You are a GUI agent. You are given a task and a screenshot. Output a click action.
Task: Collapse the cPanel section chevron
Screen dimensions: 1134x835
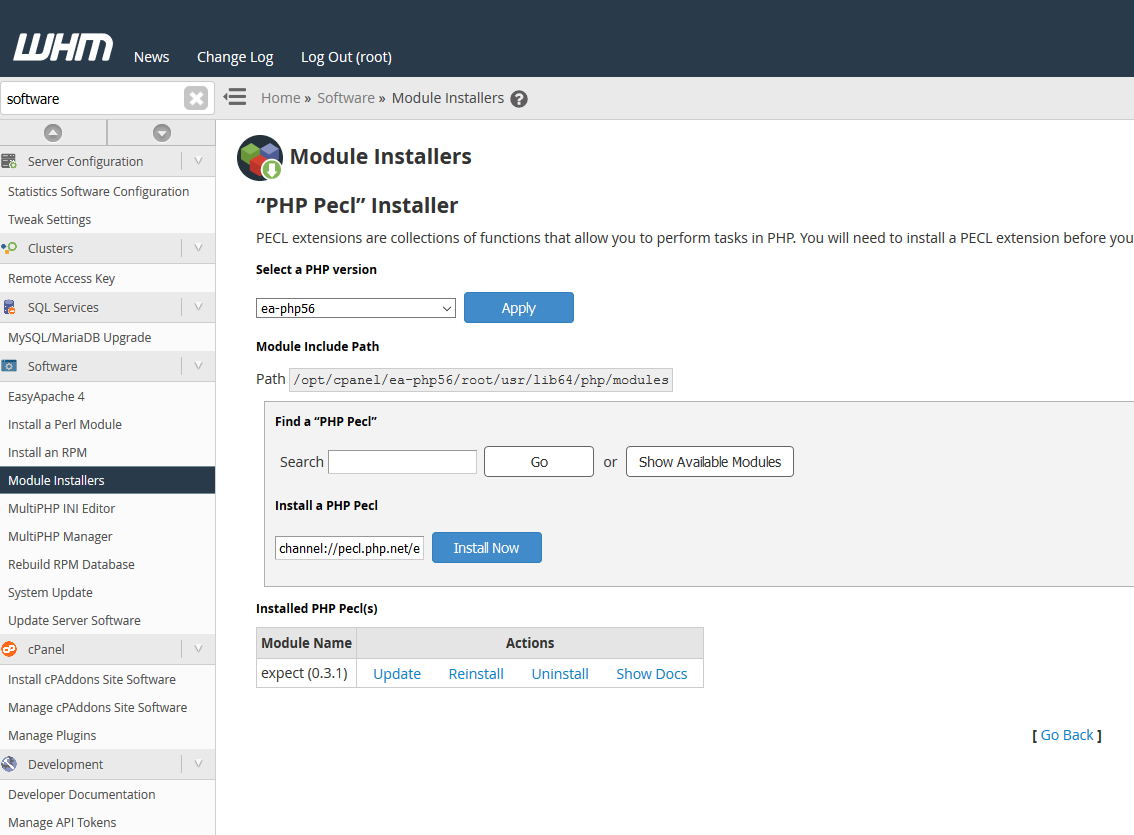[198, 649]
